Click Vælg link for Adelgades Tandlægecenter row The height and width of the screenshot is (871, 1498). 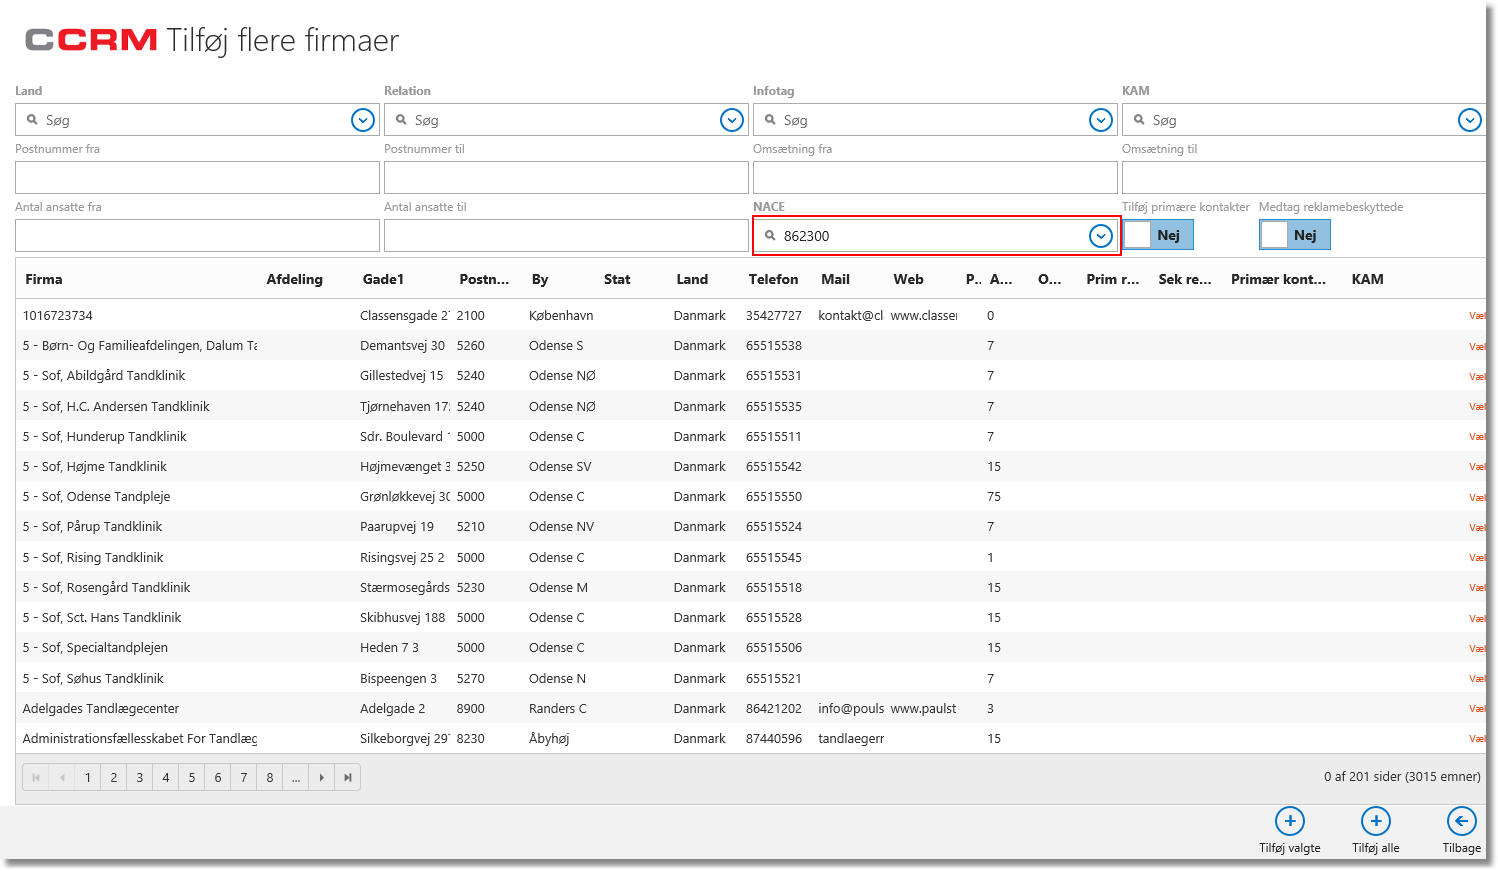coord(1477,708)
